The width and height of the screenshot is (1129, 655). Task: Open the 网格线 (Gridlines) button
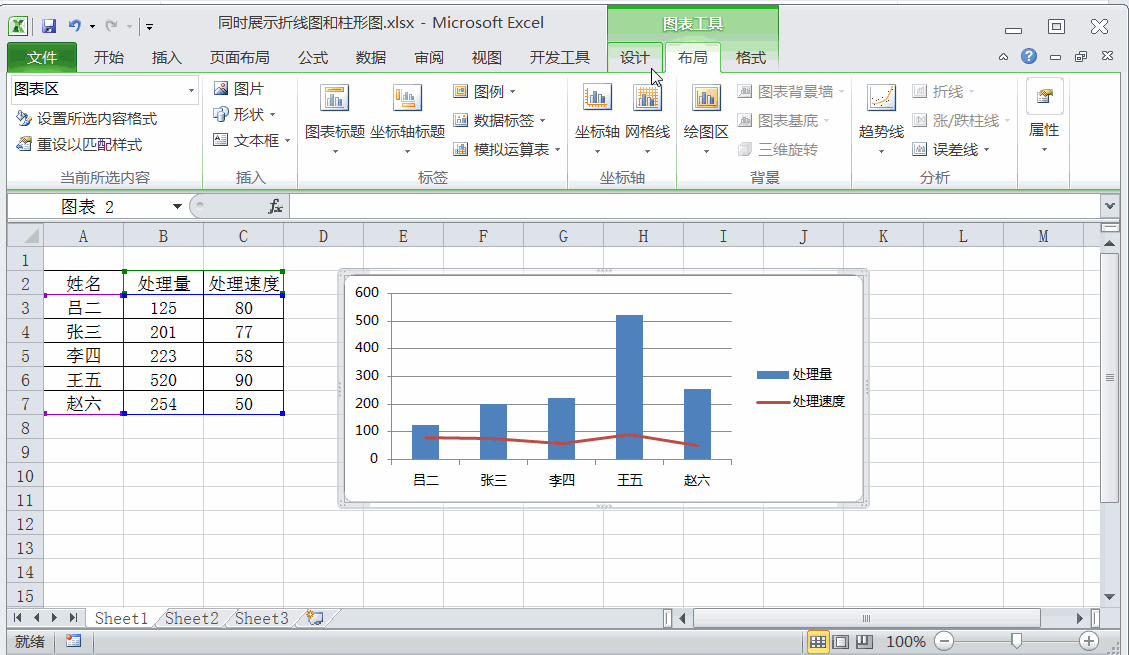click(x=647, y=98)
